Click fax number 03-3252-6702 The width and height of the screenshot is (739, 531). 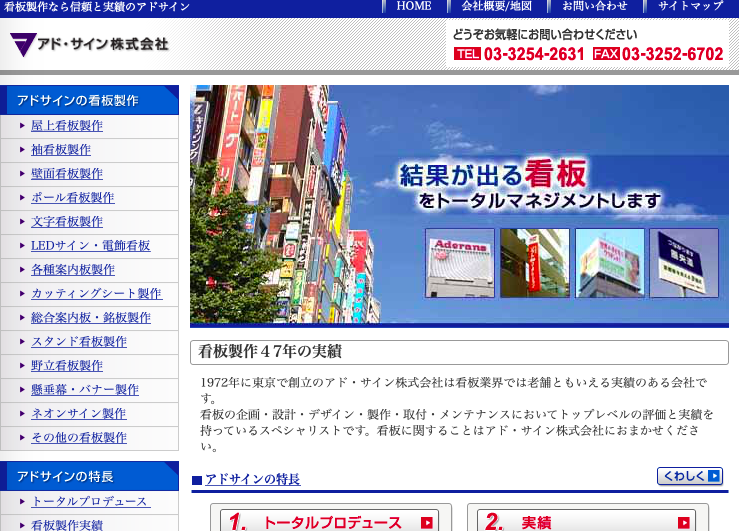[673, 54]
